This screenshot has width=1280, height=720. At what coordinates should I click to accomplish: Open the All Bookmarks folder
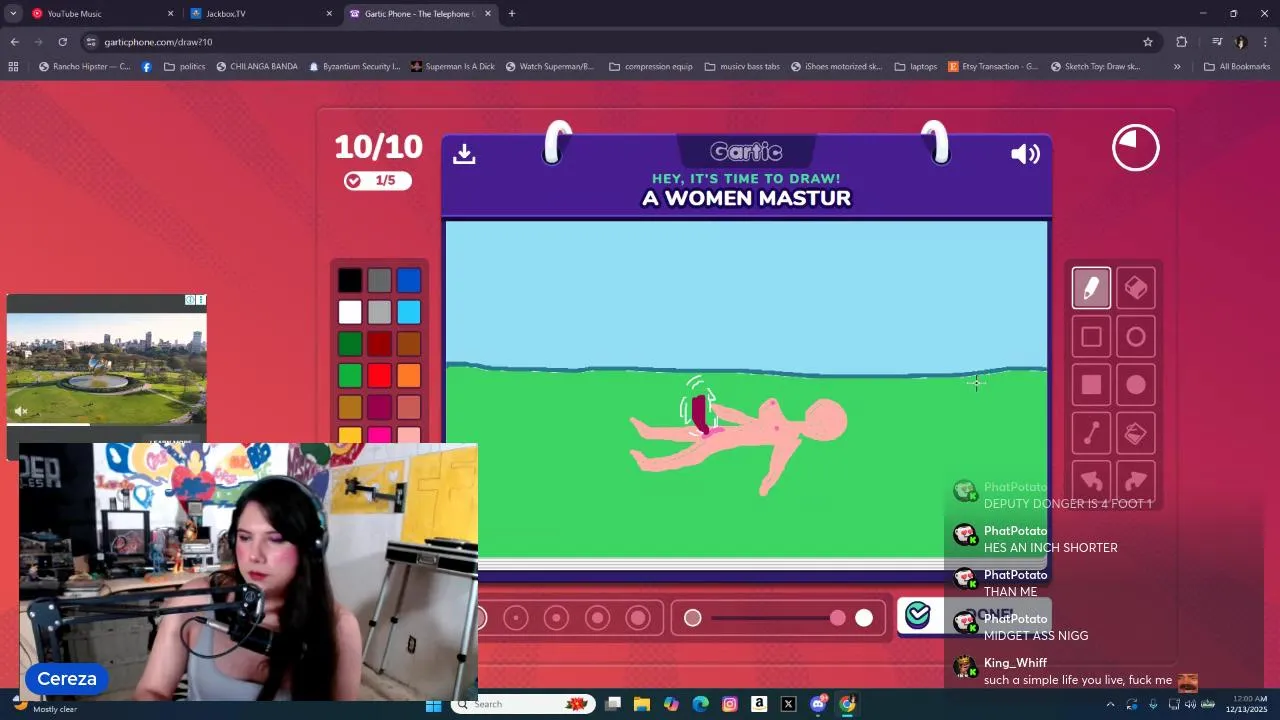click(1237, 67)
